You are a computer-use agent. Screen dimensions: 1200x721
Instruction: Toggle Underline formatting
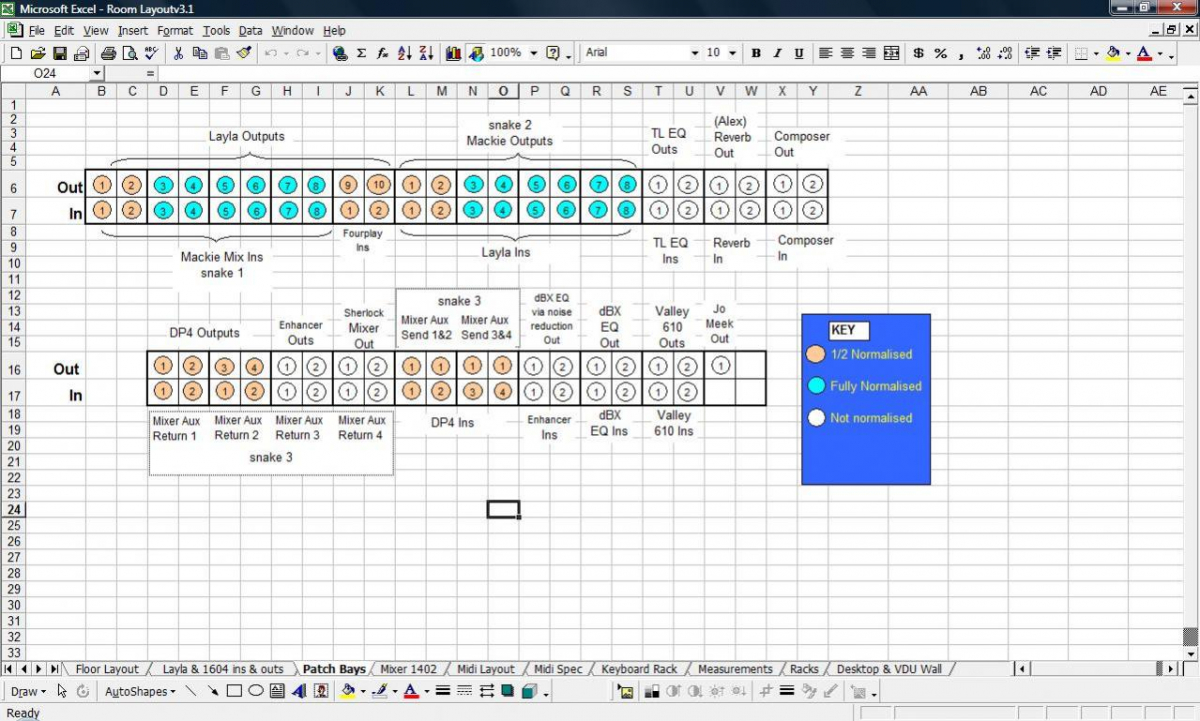click(x=799, y=53)
